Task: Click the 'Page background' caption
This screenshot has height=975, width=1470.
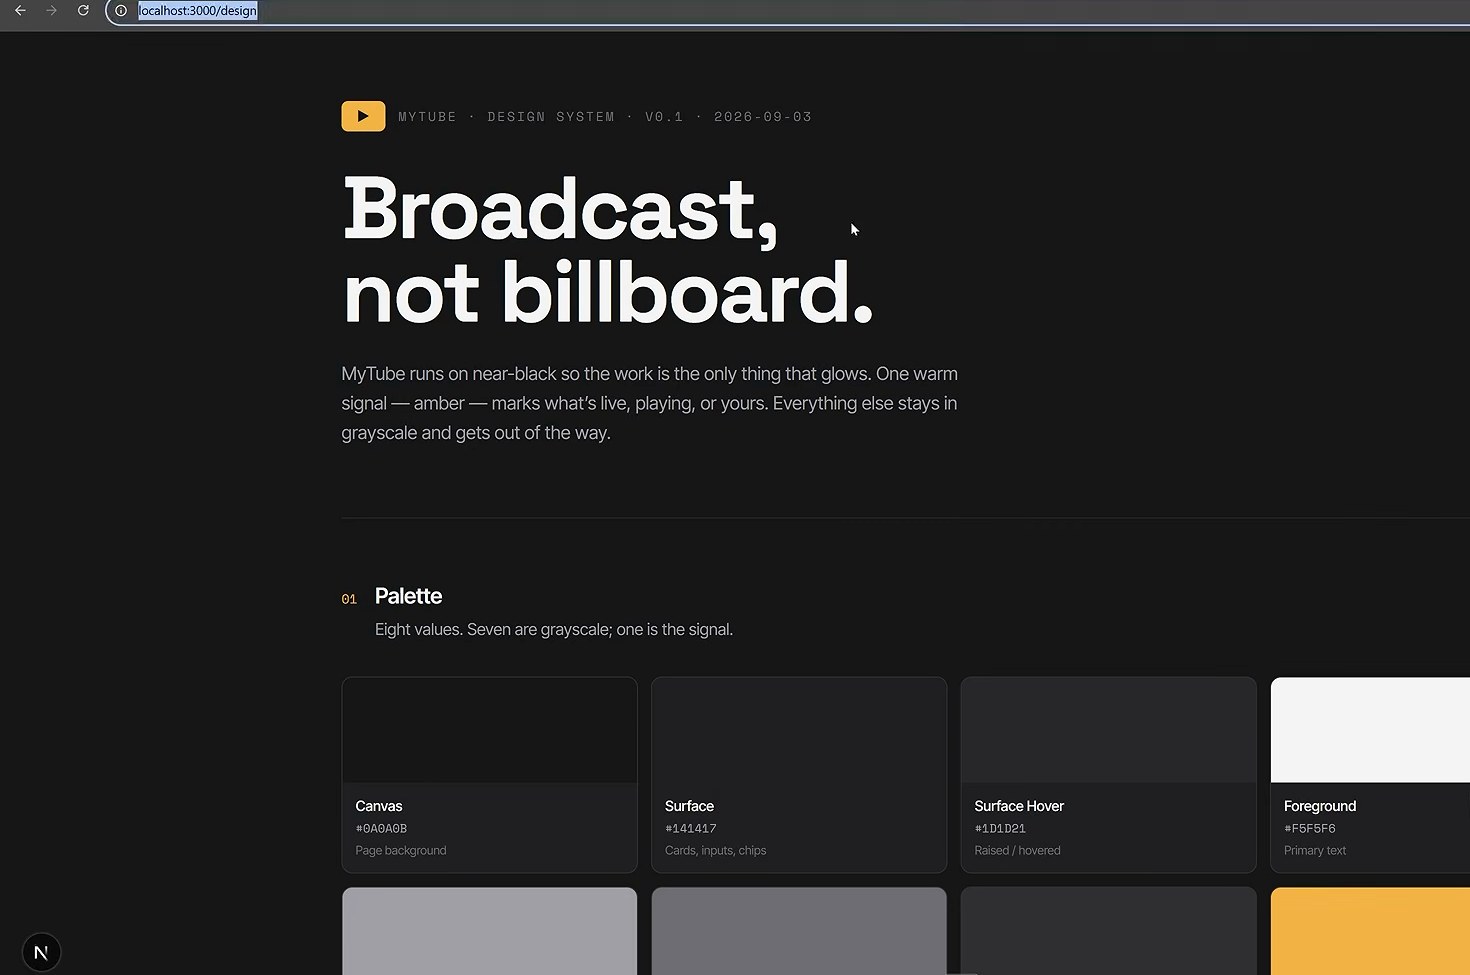Action: tap(401, 851)
